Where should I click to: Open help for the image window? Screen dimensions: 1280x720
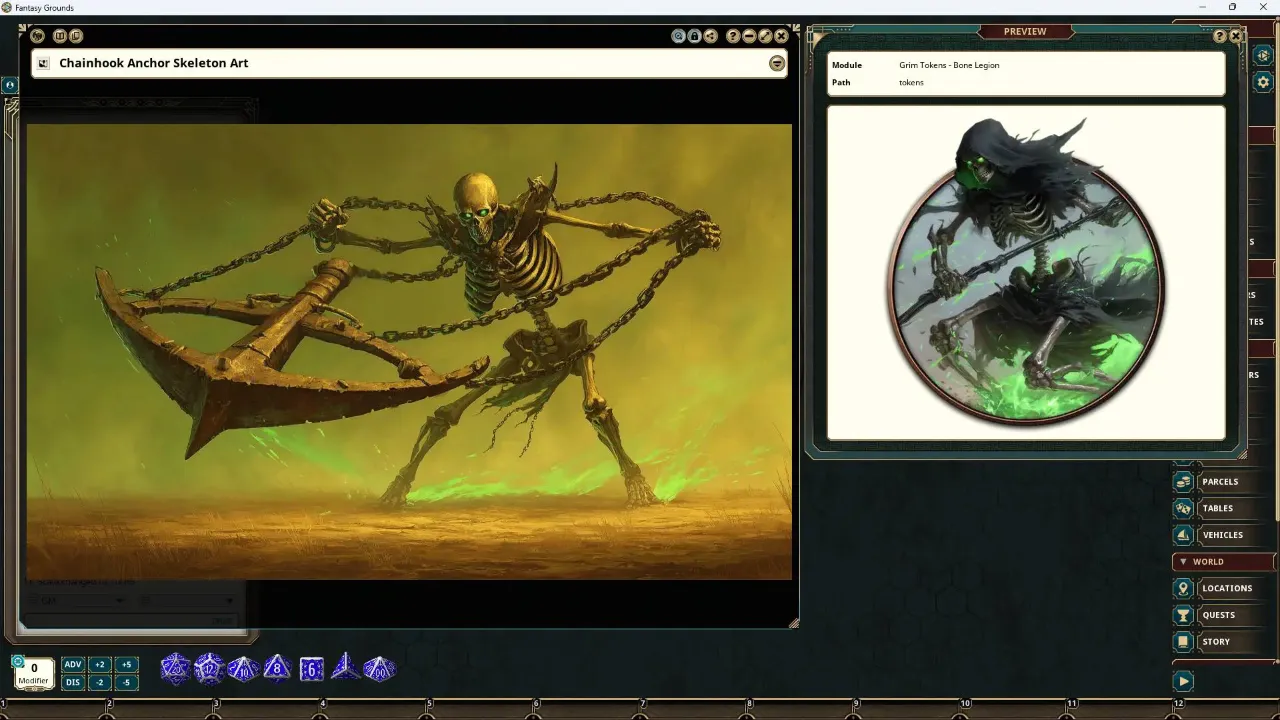(x=733, y=36)
